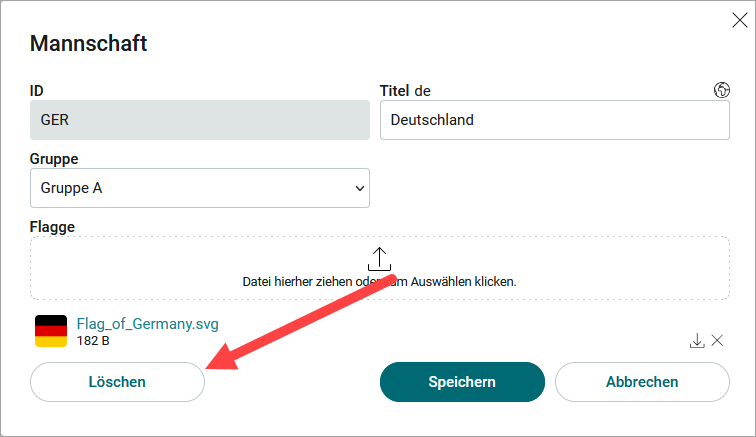The image size is (756, 437).
Task: Close the Mannschaft dialog with top-right X
Action: (x=739, y=20)
